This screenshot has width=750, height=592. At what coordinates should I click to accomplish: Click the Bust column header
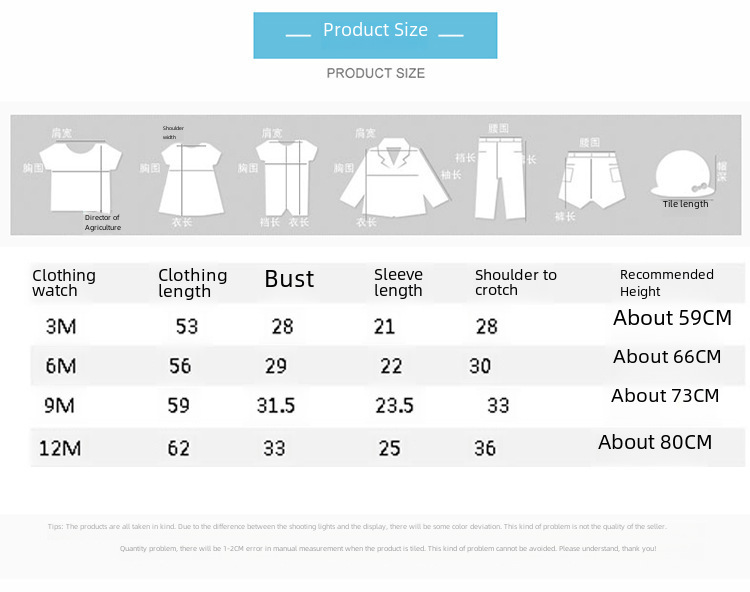289,279
